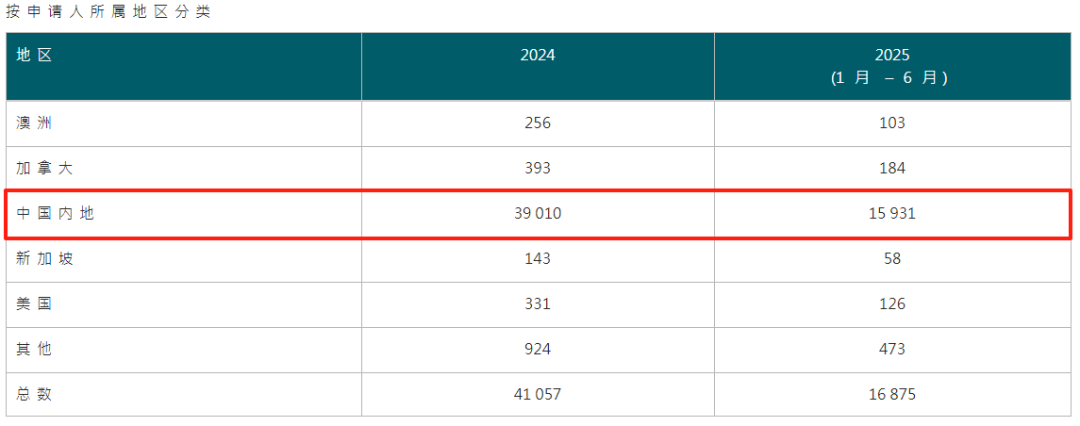Select the value 256 for 澳洲
The image size is (1080, 426).
point(537,123)
